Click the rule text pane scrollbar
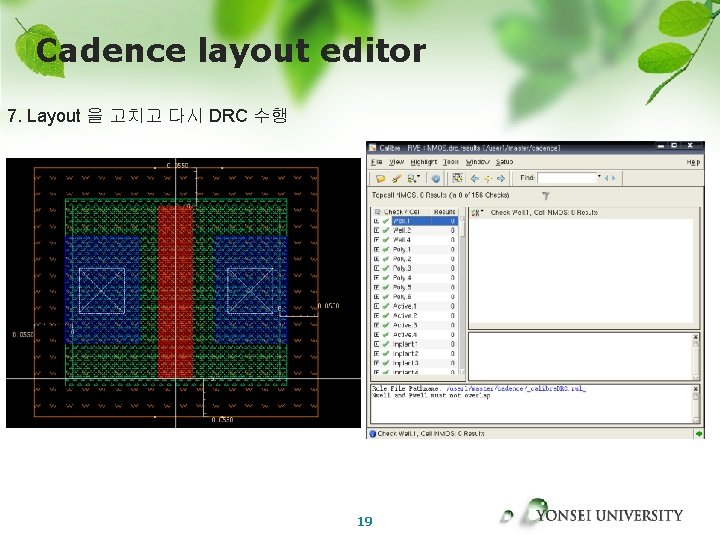The height and width of the screenshot is (540, 720). click(x=696, y=406)
